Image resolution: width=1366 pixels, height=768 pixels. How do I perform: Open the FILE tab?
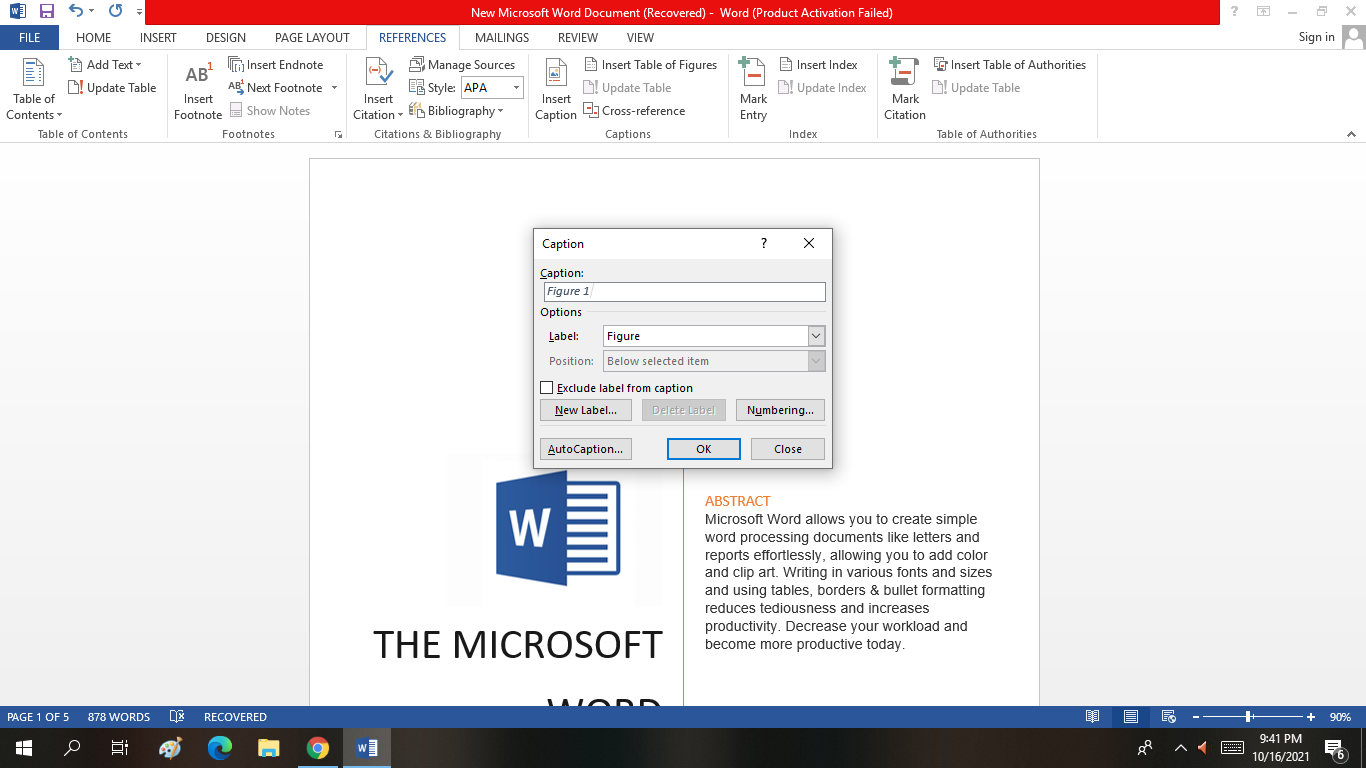click(29, 37)
